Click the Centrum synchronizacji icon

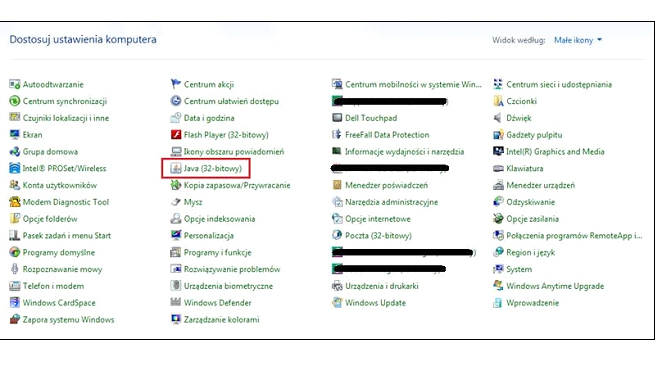click(x=15, y=101)
